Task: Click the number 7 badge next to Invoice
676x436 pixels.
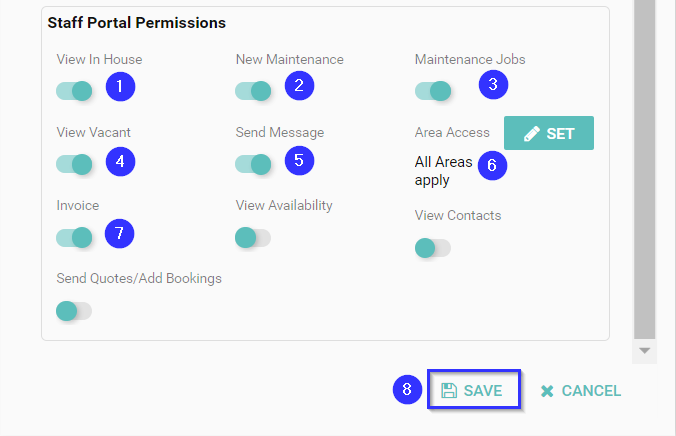Action: click(x=119, y=233)
